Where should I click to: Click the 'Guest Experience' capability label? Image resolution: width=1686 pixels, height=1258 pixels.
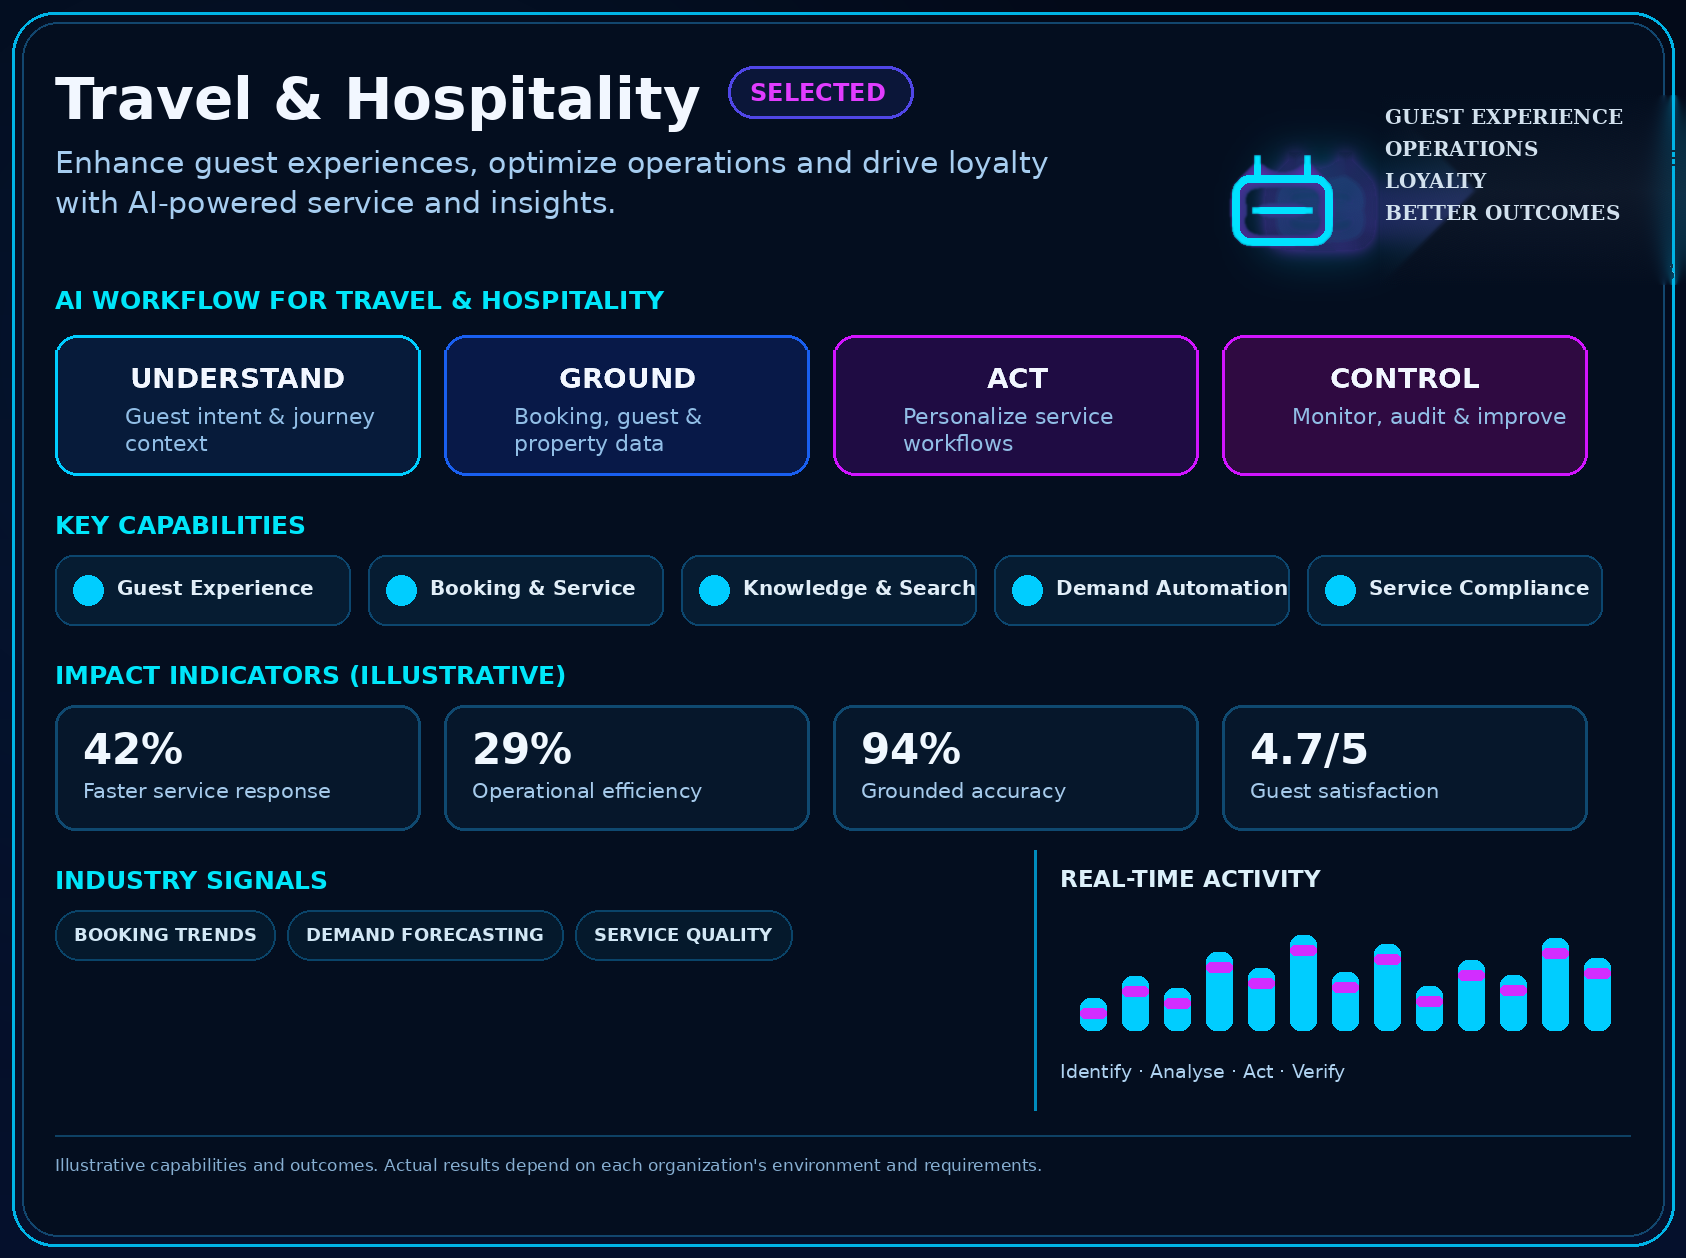pos(215,588)
